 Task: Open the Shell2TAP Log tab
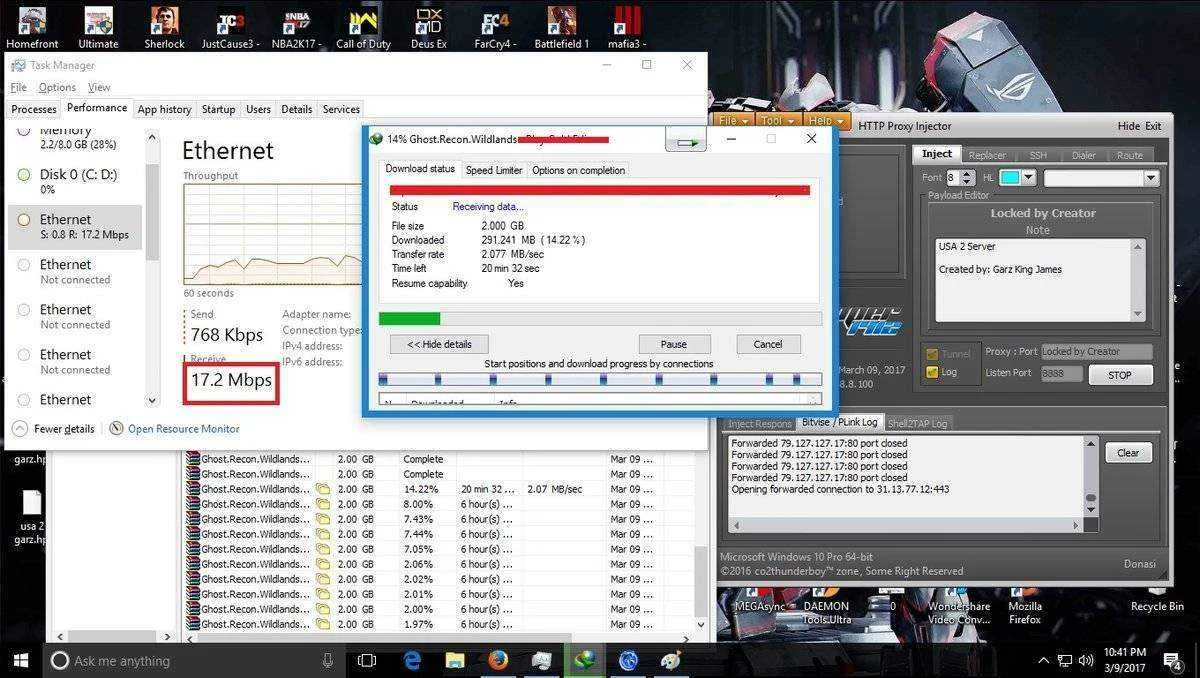(x=919, y=423)
